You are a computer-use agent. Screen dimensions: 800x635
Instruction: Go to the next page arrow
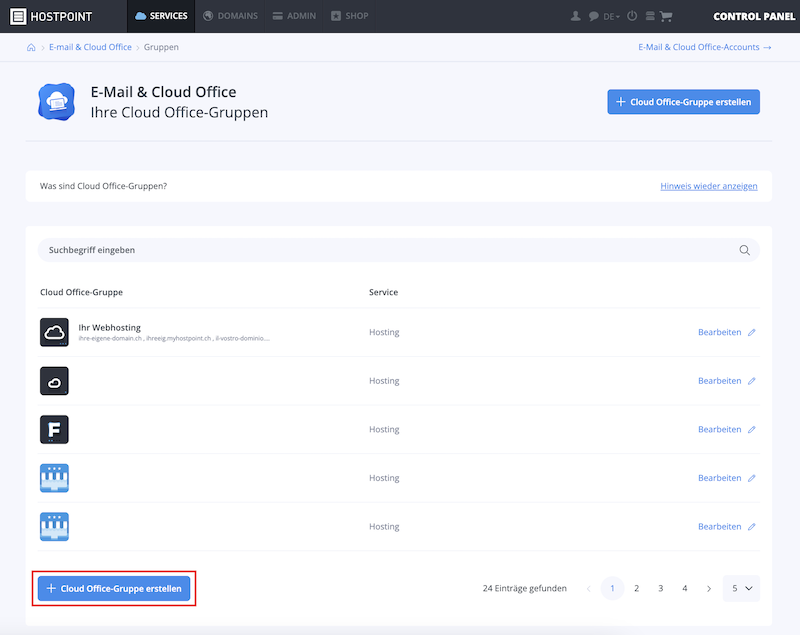[x=709, y=589]
